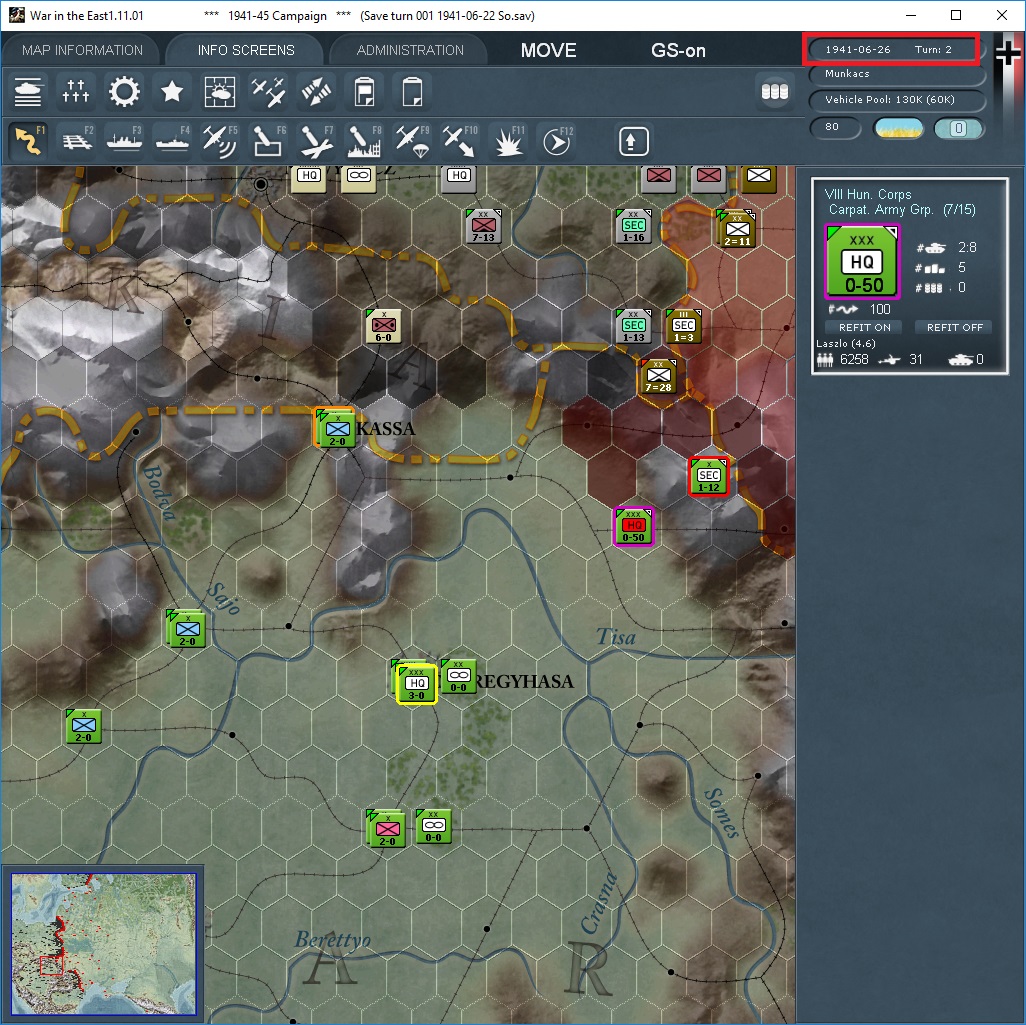Select the SEC 1-13 unit on map
Viewport: 1026px width, 1025px height.
pos(633,326)
